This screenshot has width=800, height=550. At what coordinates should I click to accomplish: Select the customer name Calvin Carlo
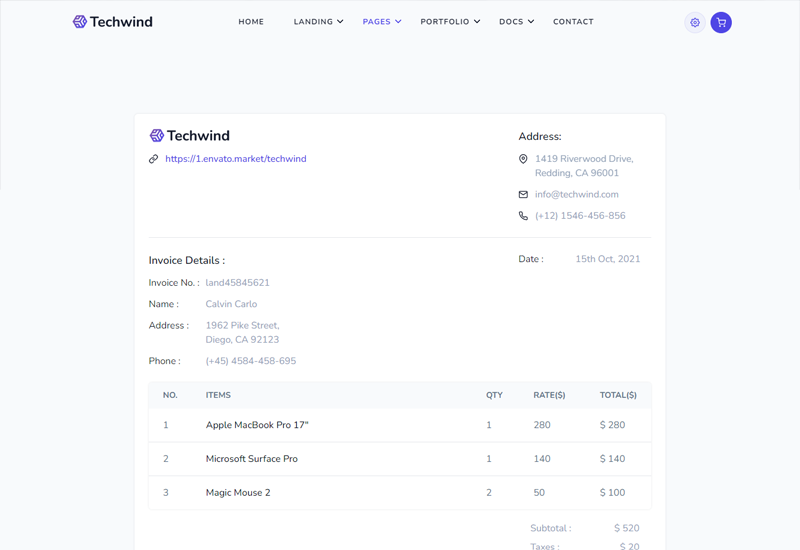click(x=231, y=304)
